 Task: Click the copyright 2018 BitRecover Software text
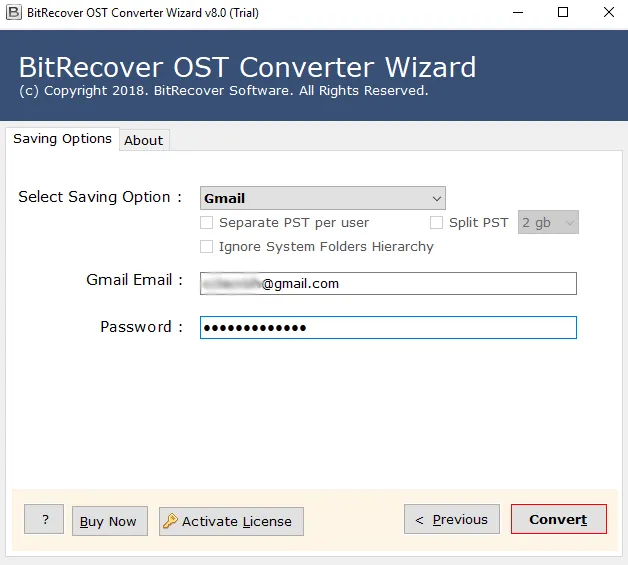224,91
